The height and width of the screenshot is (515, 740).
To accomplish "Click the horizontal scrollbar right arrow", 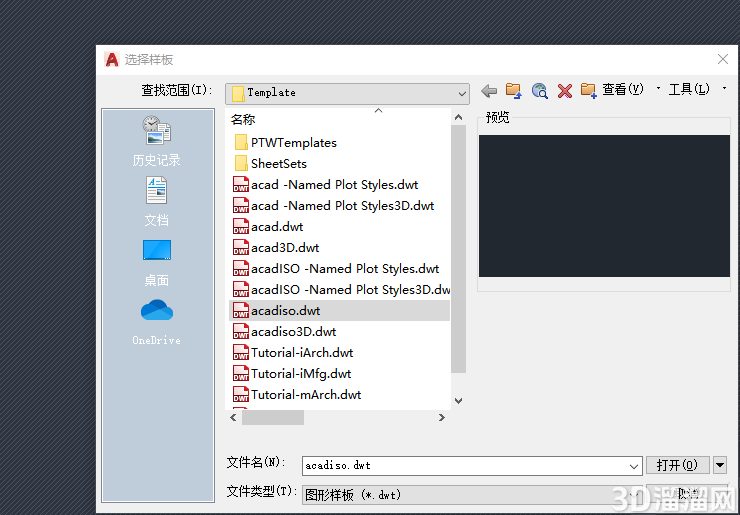I will (441, 417).
